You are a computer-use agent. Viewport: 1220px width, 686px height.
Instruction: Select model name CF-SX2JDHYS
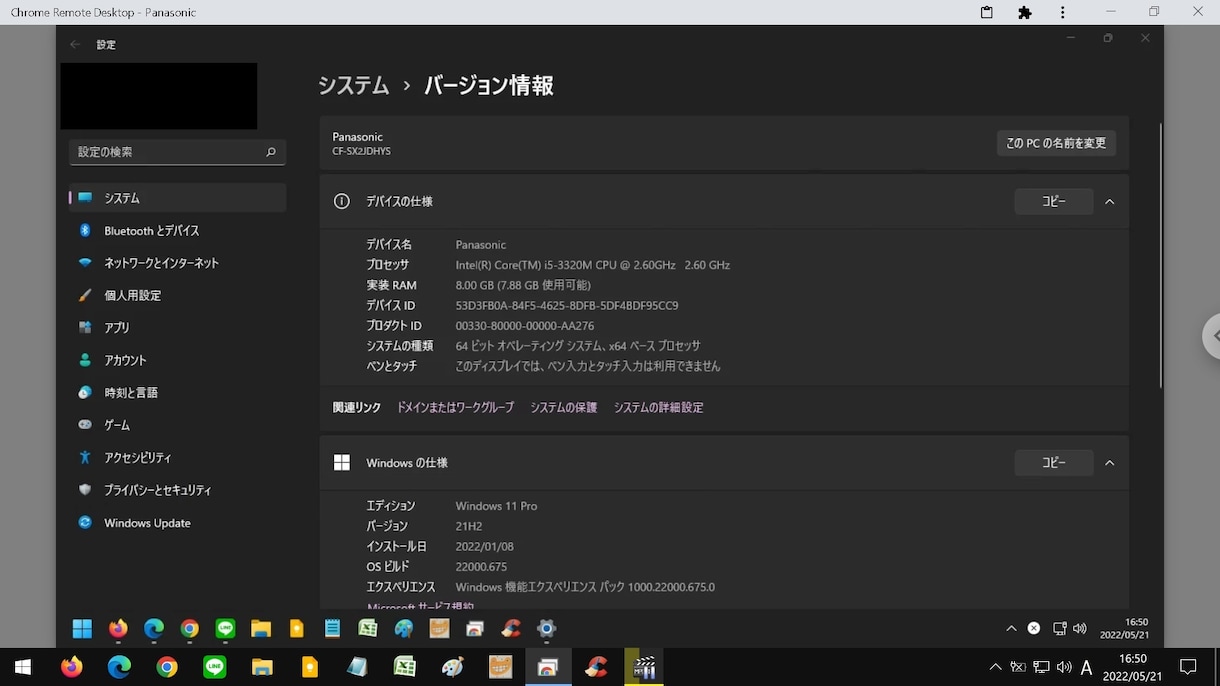click(x=361, y=152)
